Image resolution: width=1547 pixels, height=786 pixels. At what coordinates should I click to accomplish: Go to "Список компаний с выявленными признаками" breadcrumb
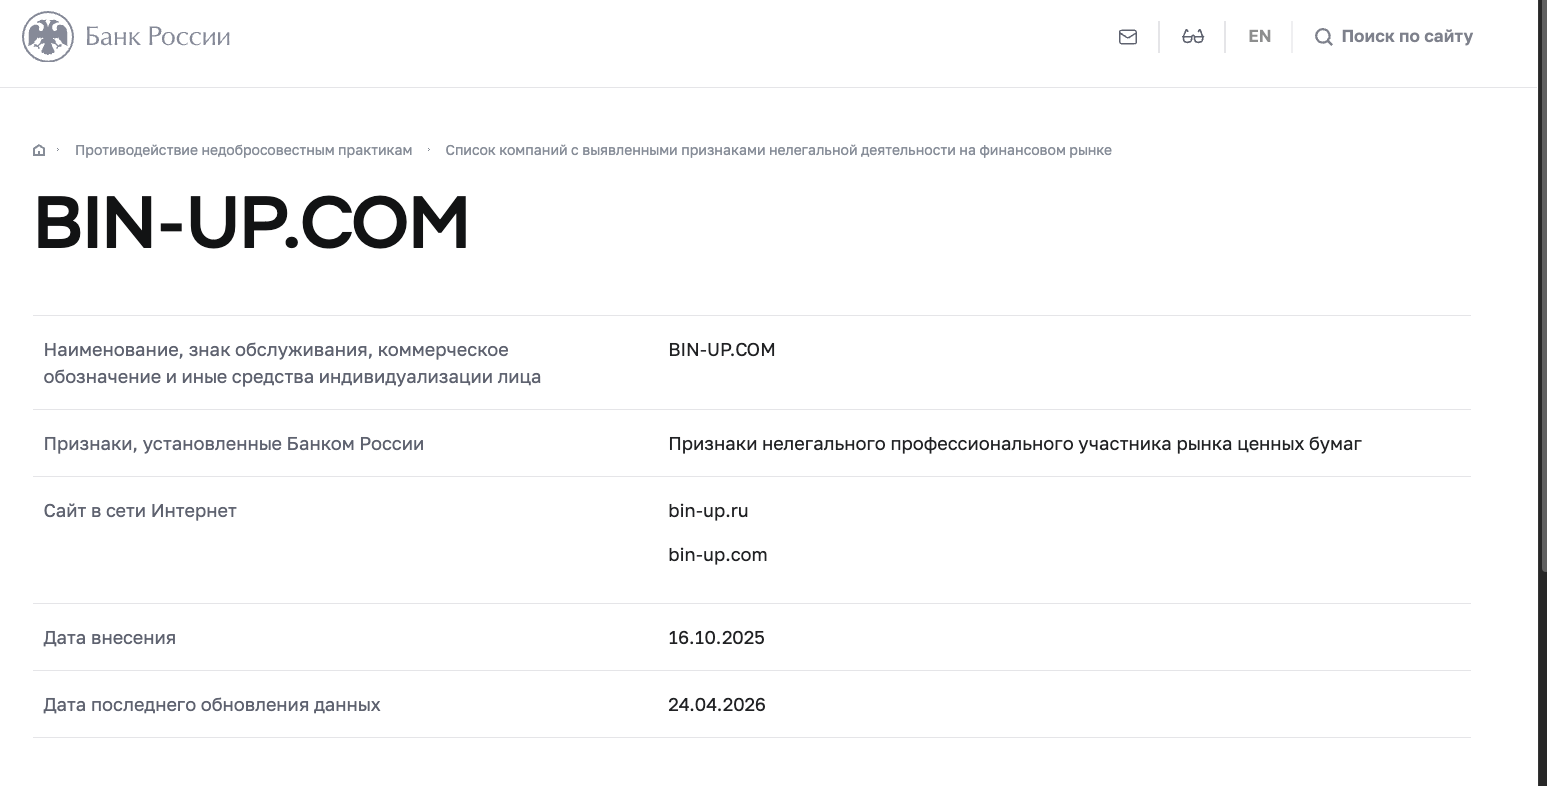click(x=778, y=150)
